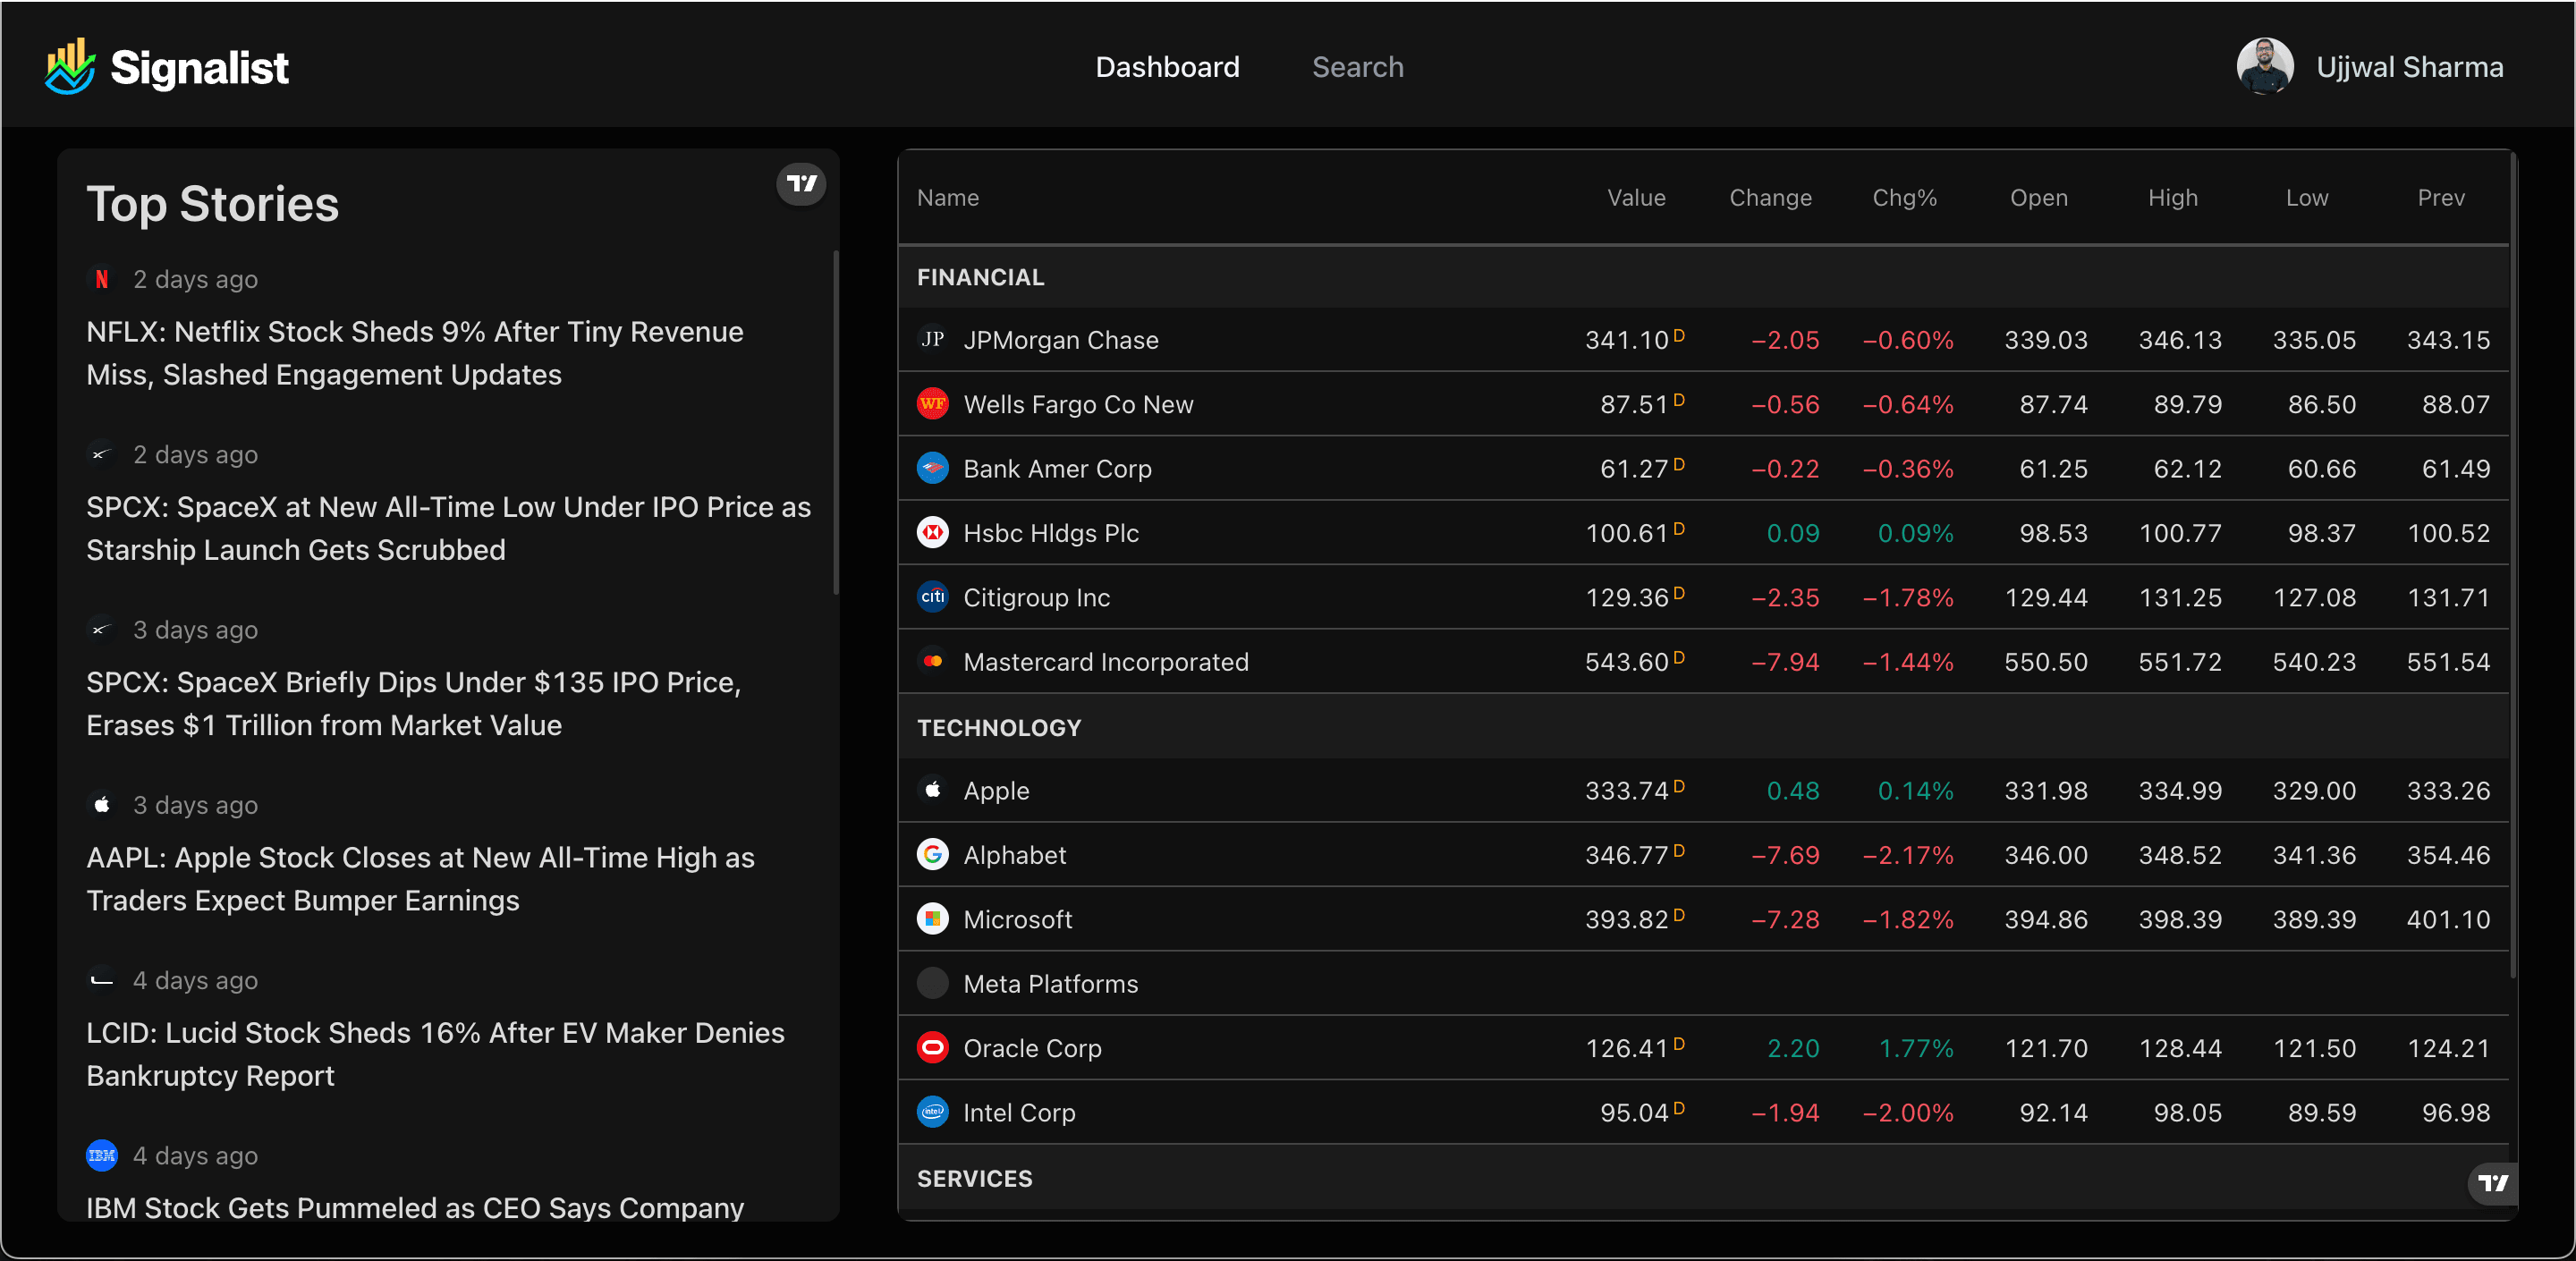Click the Chg% column header
The width and height of the screenshot is (2576, 1261).
pyautogui.click(x=1904, y=197)
